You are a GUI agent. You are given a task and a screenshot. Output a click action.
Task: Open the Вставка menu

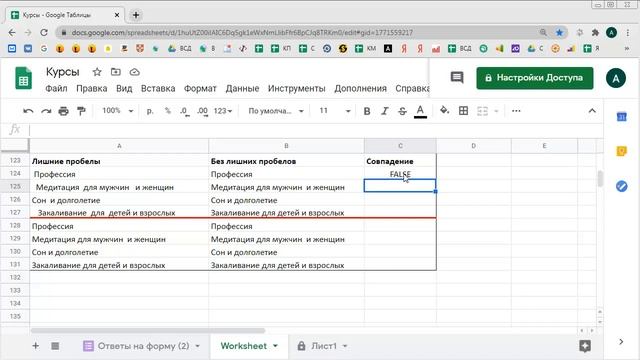tap(158, 89)
